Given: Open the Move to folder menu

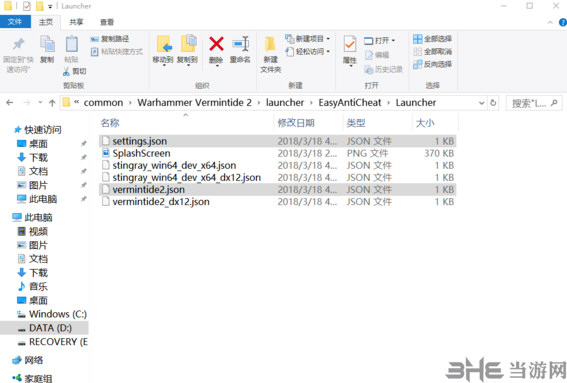Looking at the screenshot, I should pyautogui.click(x=163, y=50).
